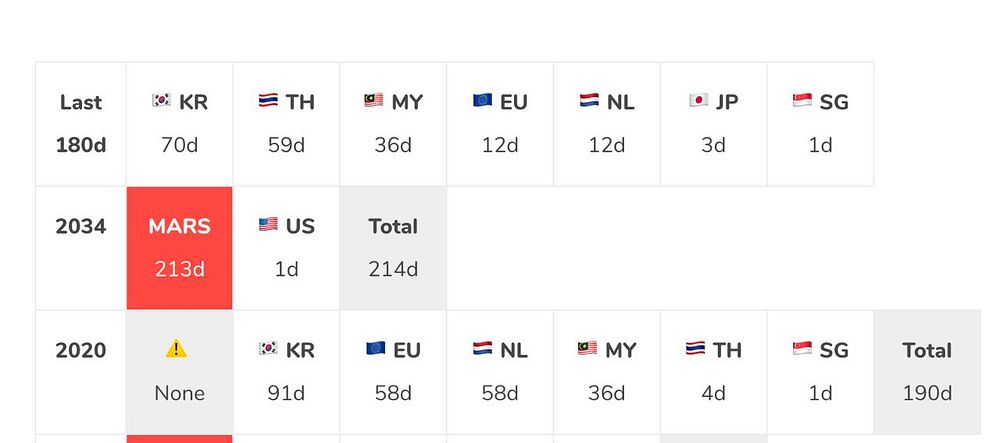Click the Netherlands flag in Last 180d row
The height and width of the screenshot is (443, 1000).
click(589, 101)
